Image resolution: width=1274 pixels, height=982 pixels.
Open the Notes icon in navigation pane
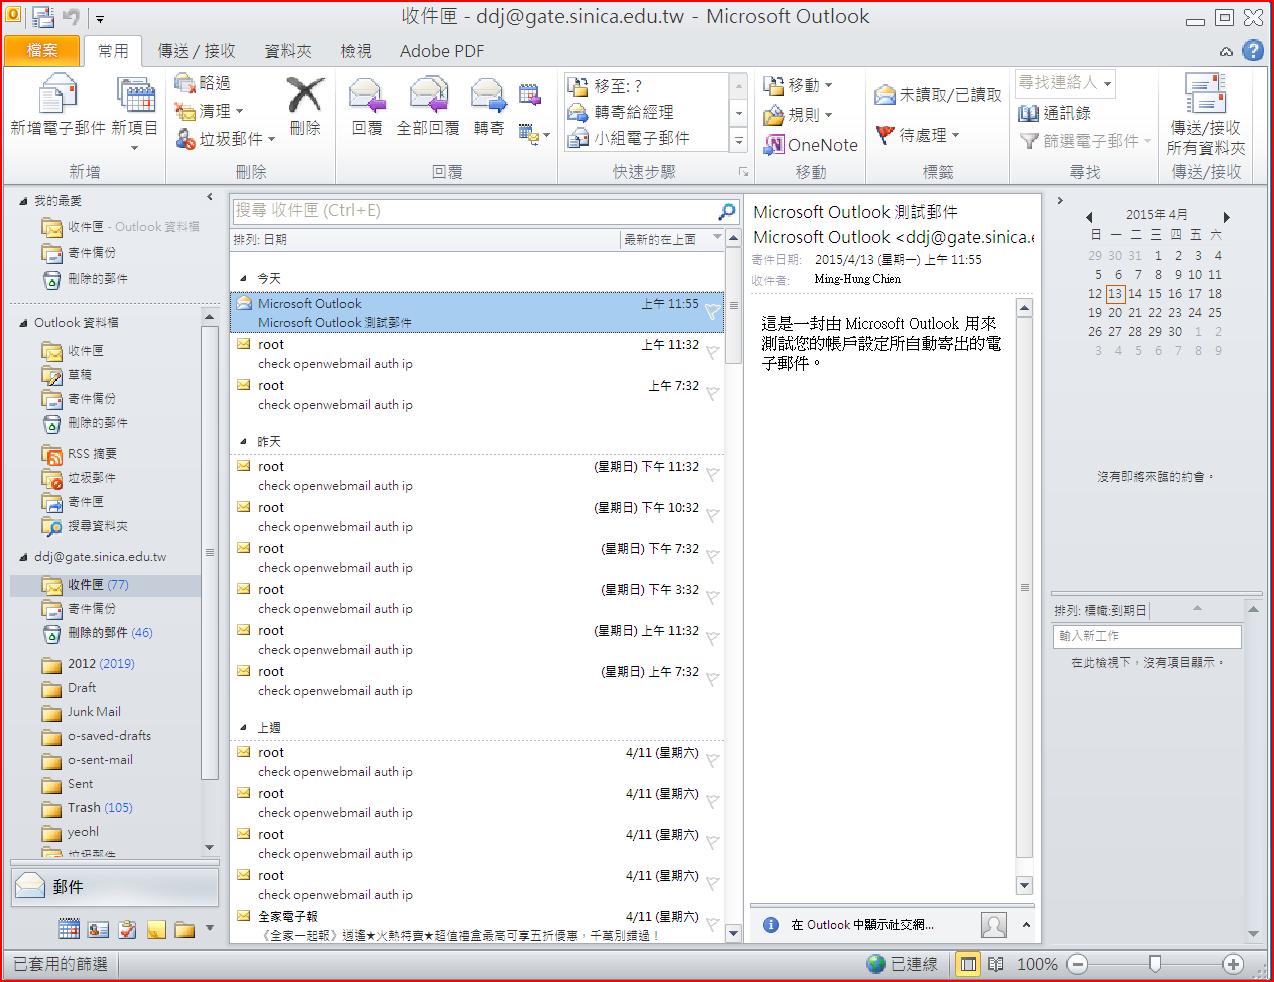coord(156,930)
